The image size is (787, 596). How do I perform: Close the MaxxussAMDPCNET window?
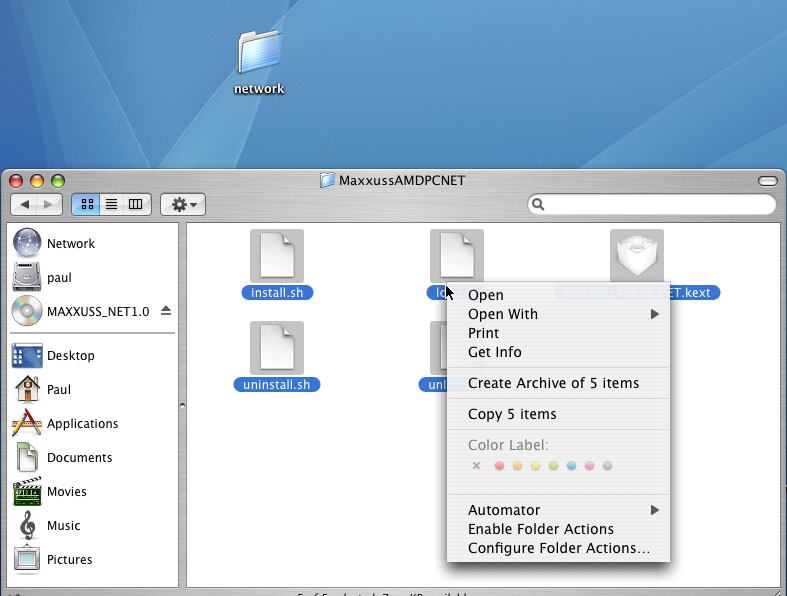pos(16,181)
